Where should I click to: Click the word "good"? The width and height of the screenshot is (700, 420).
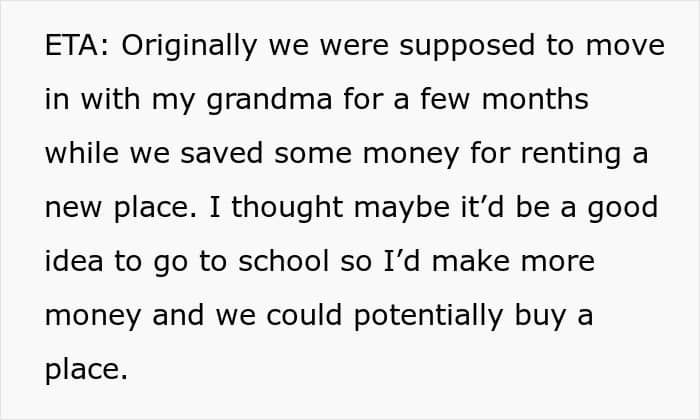click(622, 209)
